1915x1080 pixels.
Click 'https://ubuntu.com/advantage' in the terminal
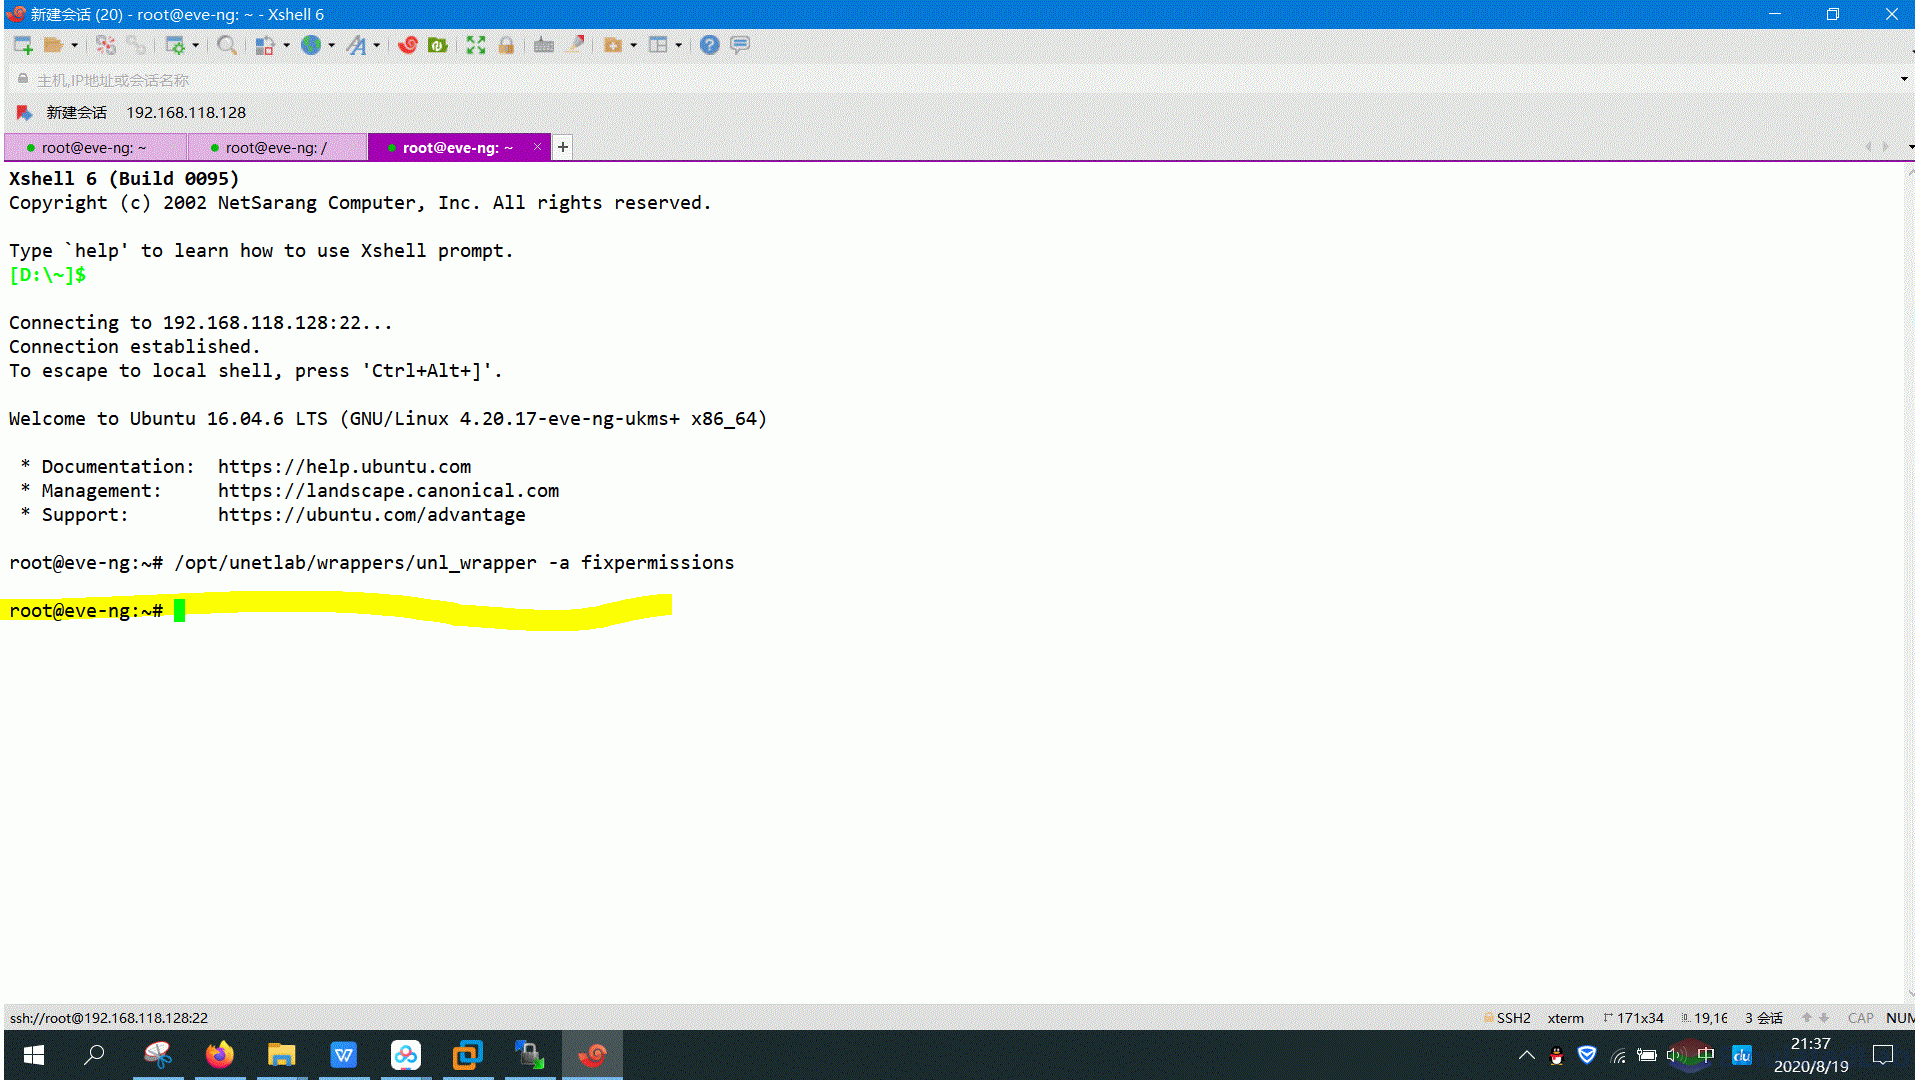coord(371,515)
